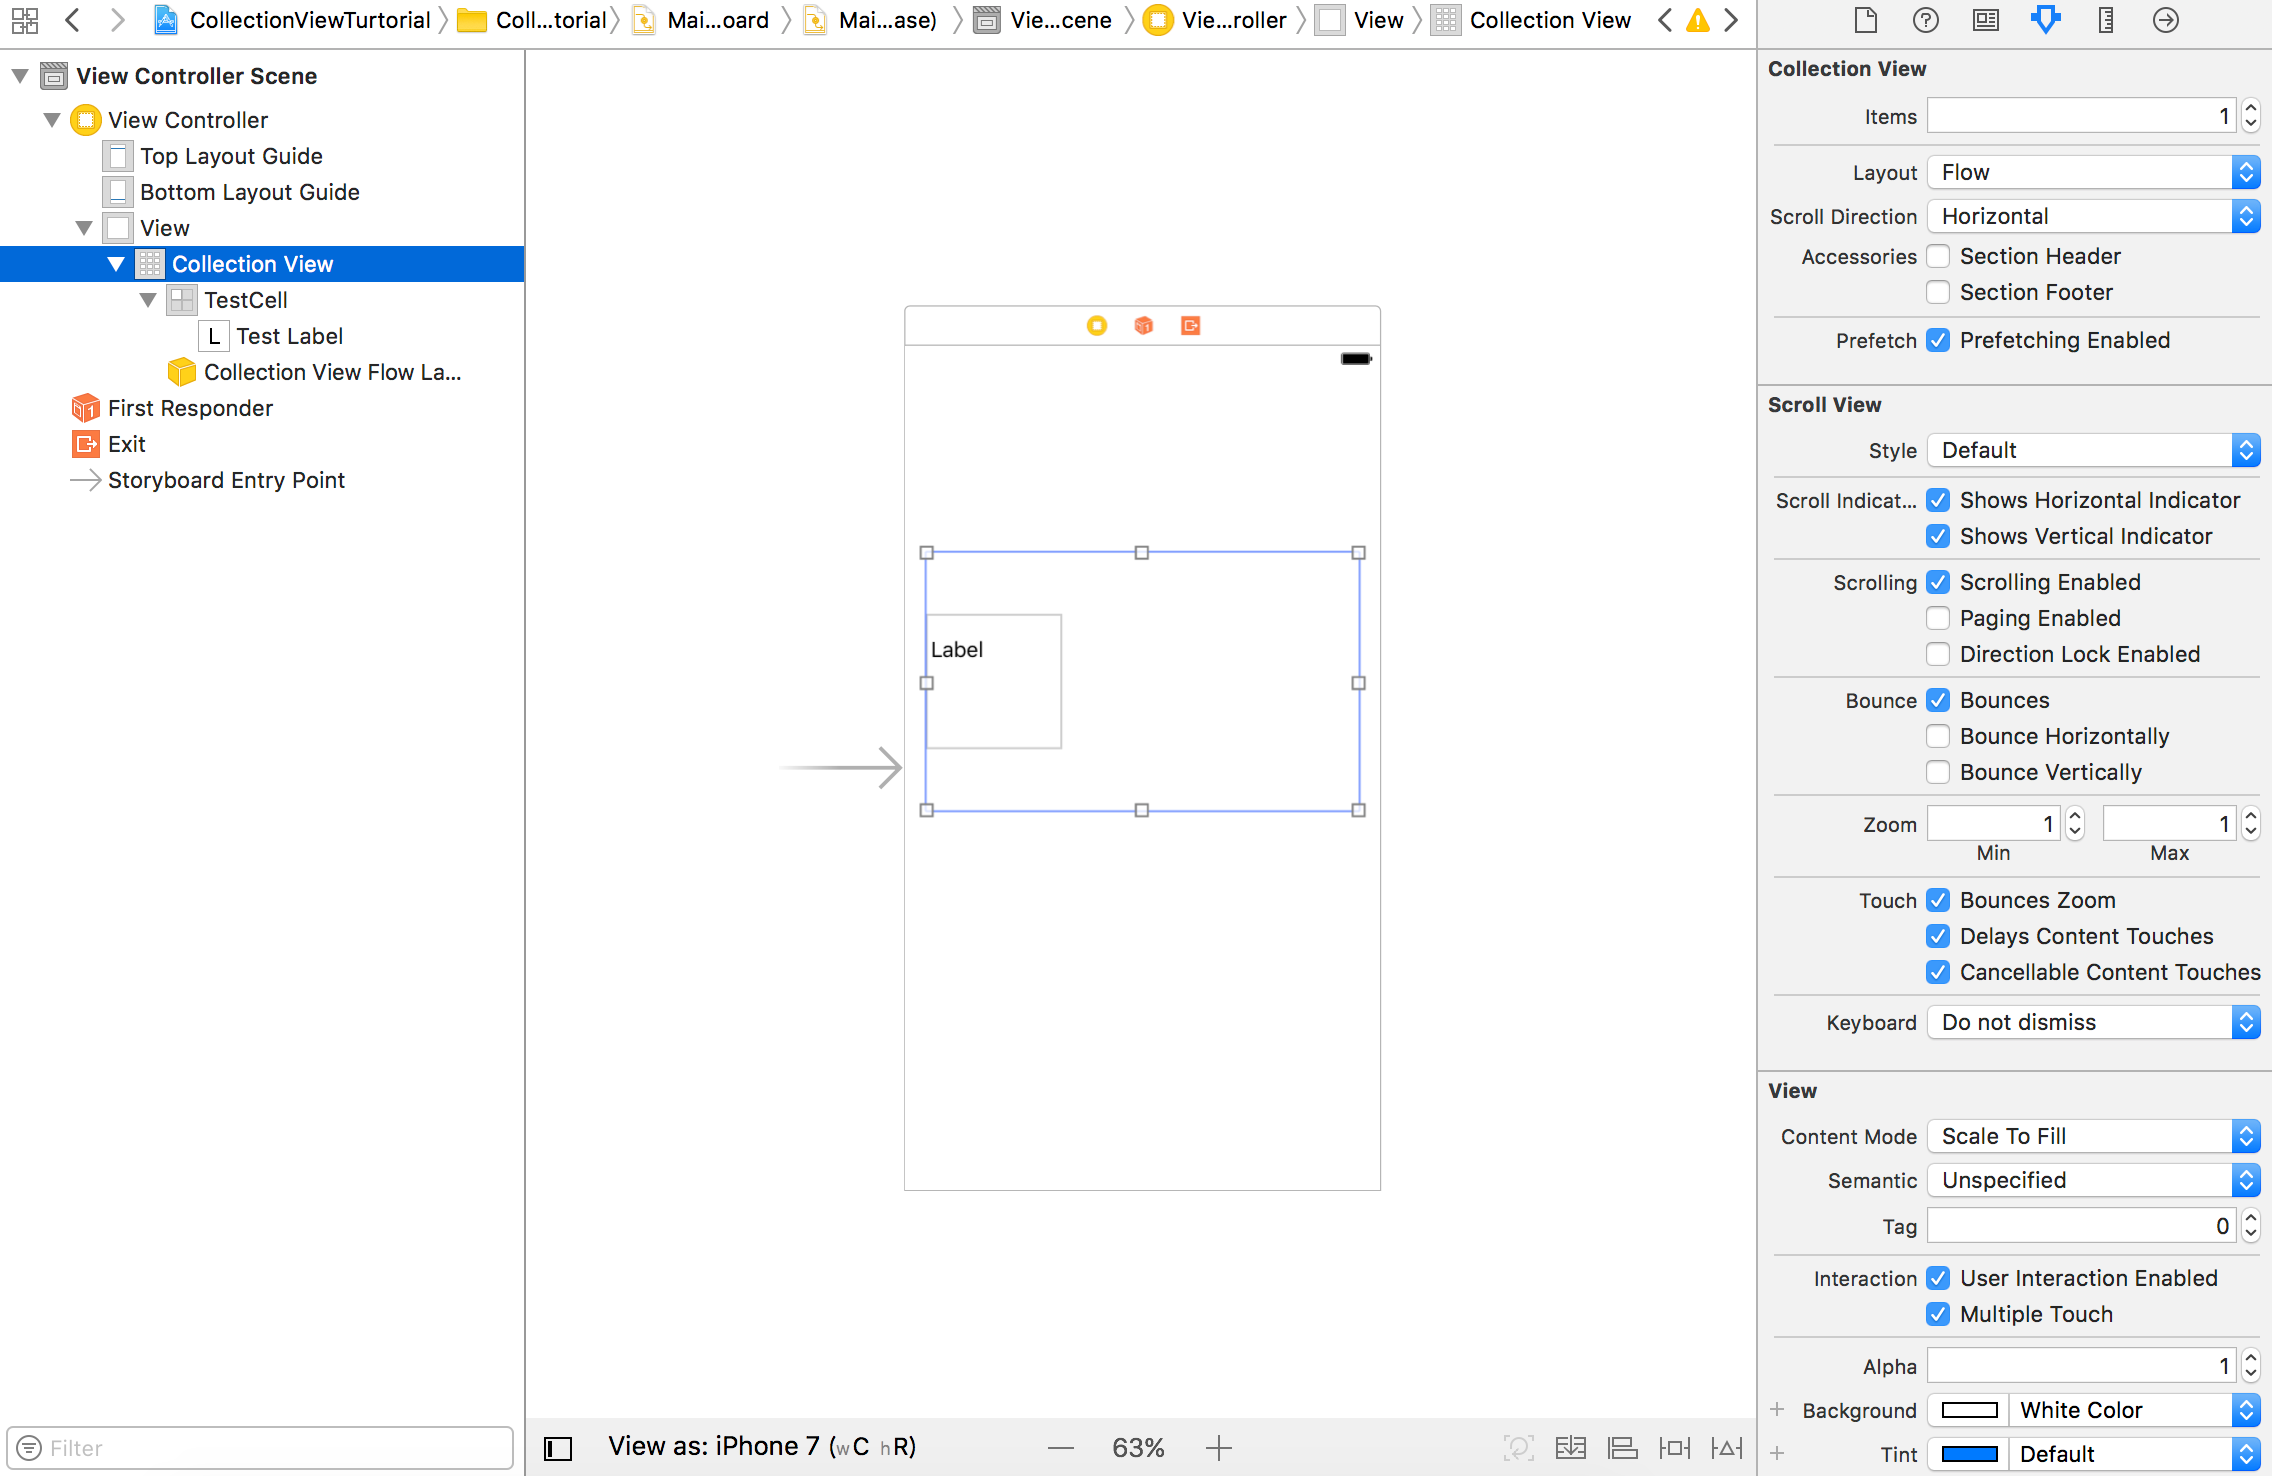
Task: Go back with the left history arrow
Action: click(x=73, y=20)
